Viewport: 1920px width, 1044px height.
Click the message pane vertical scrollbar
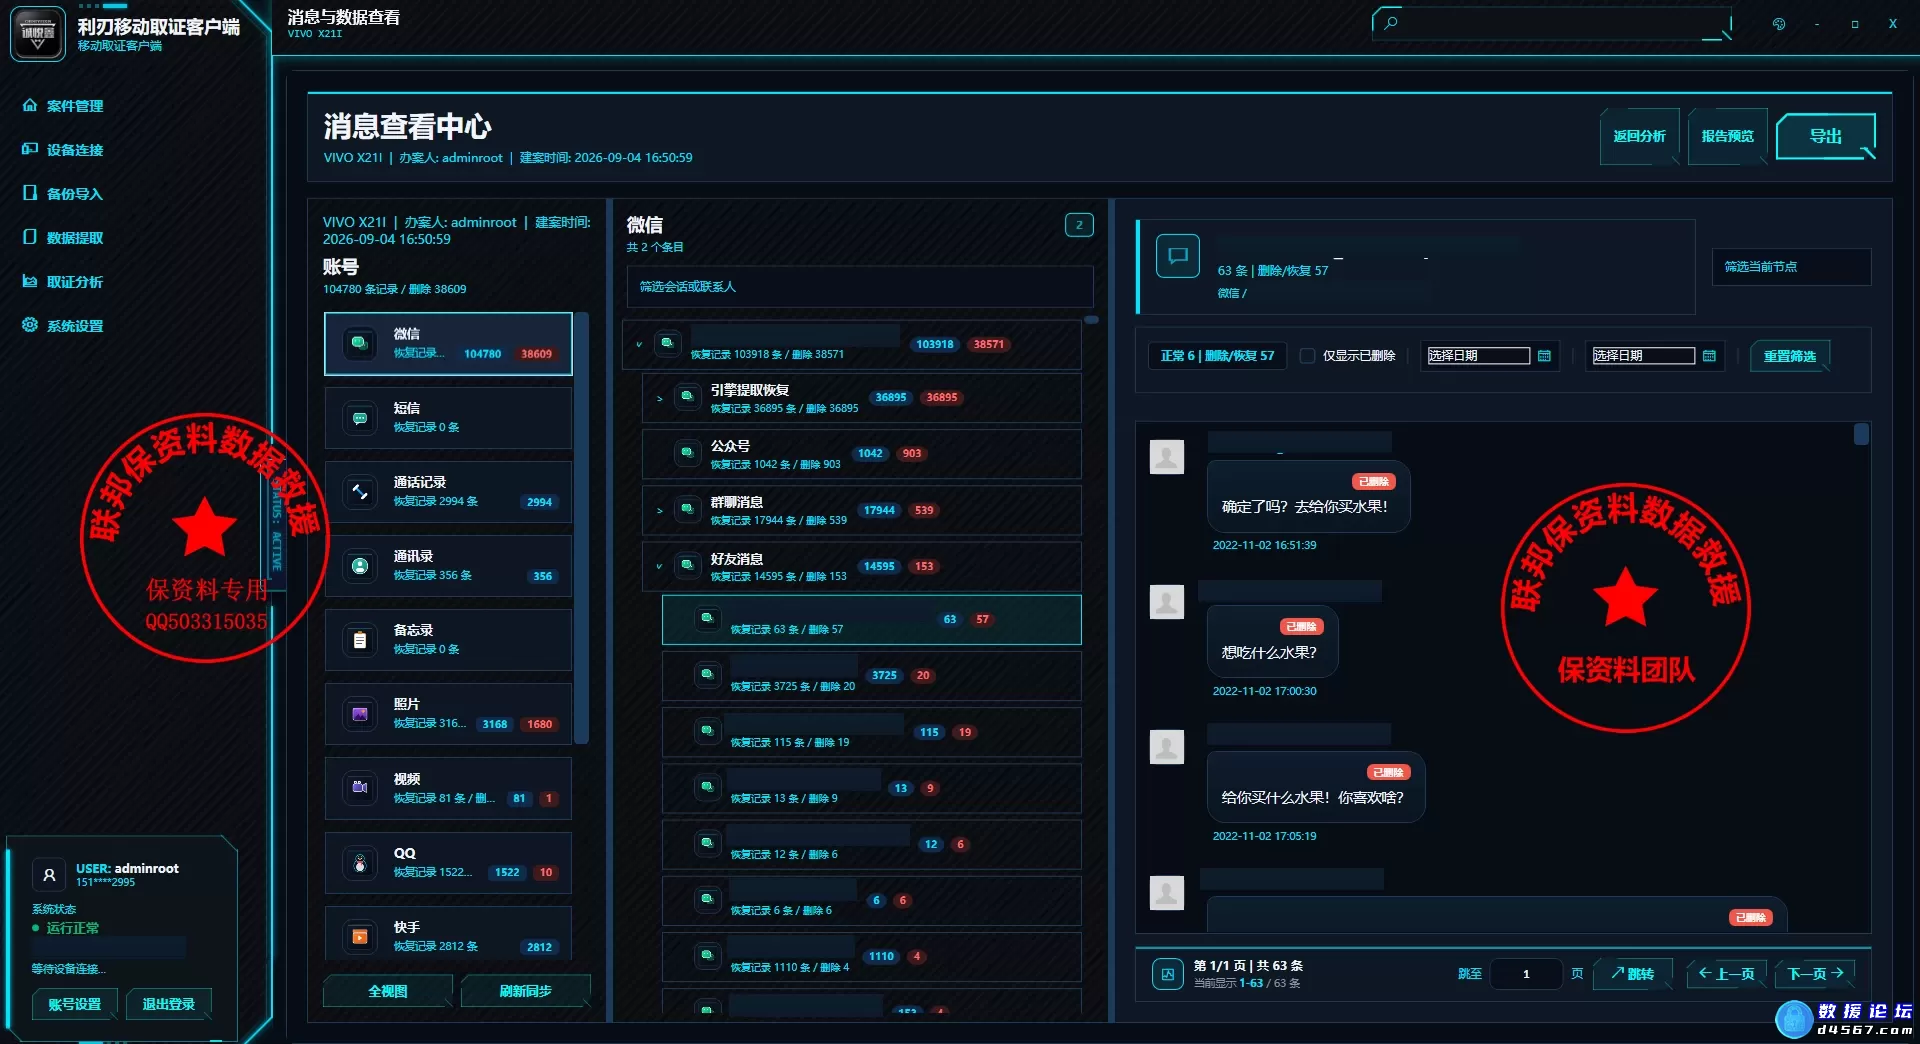tap(1861, 434)
